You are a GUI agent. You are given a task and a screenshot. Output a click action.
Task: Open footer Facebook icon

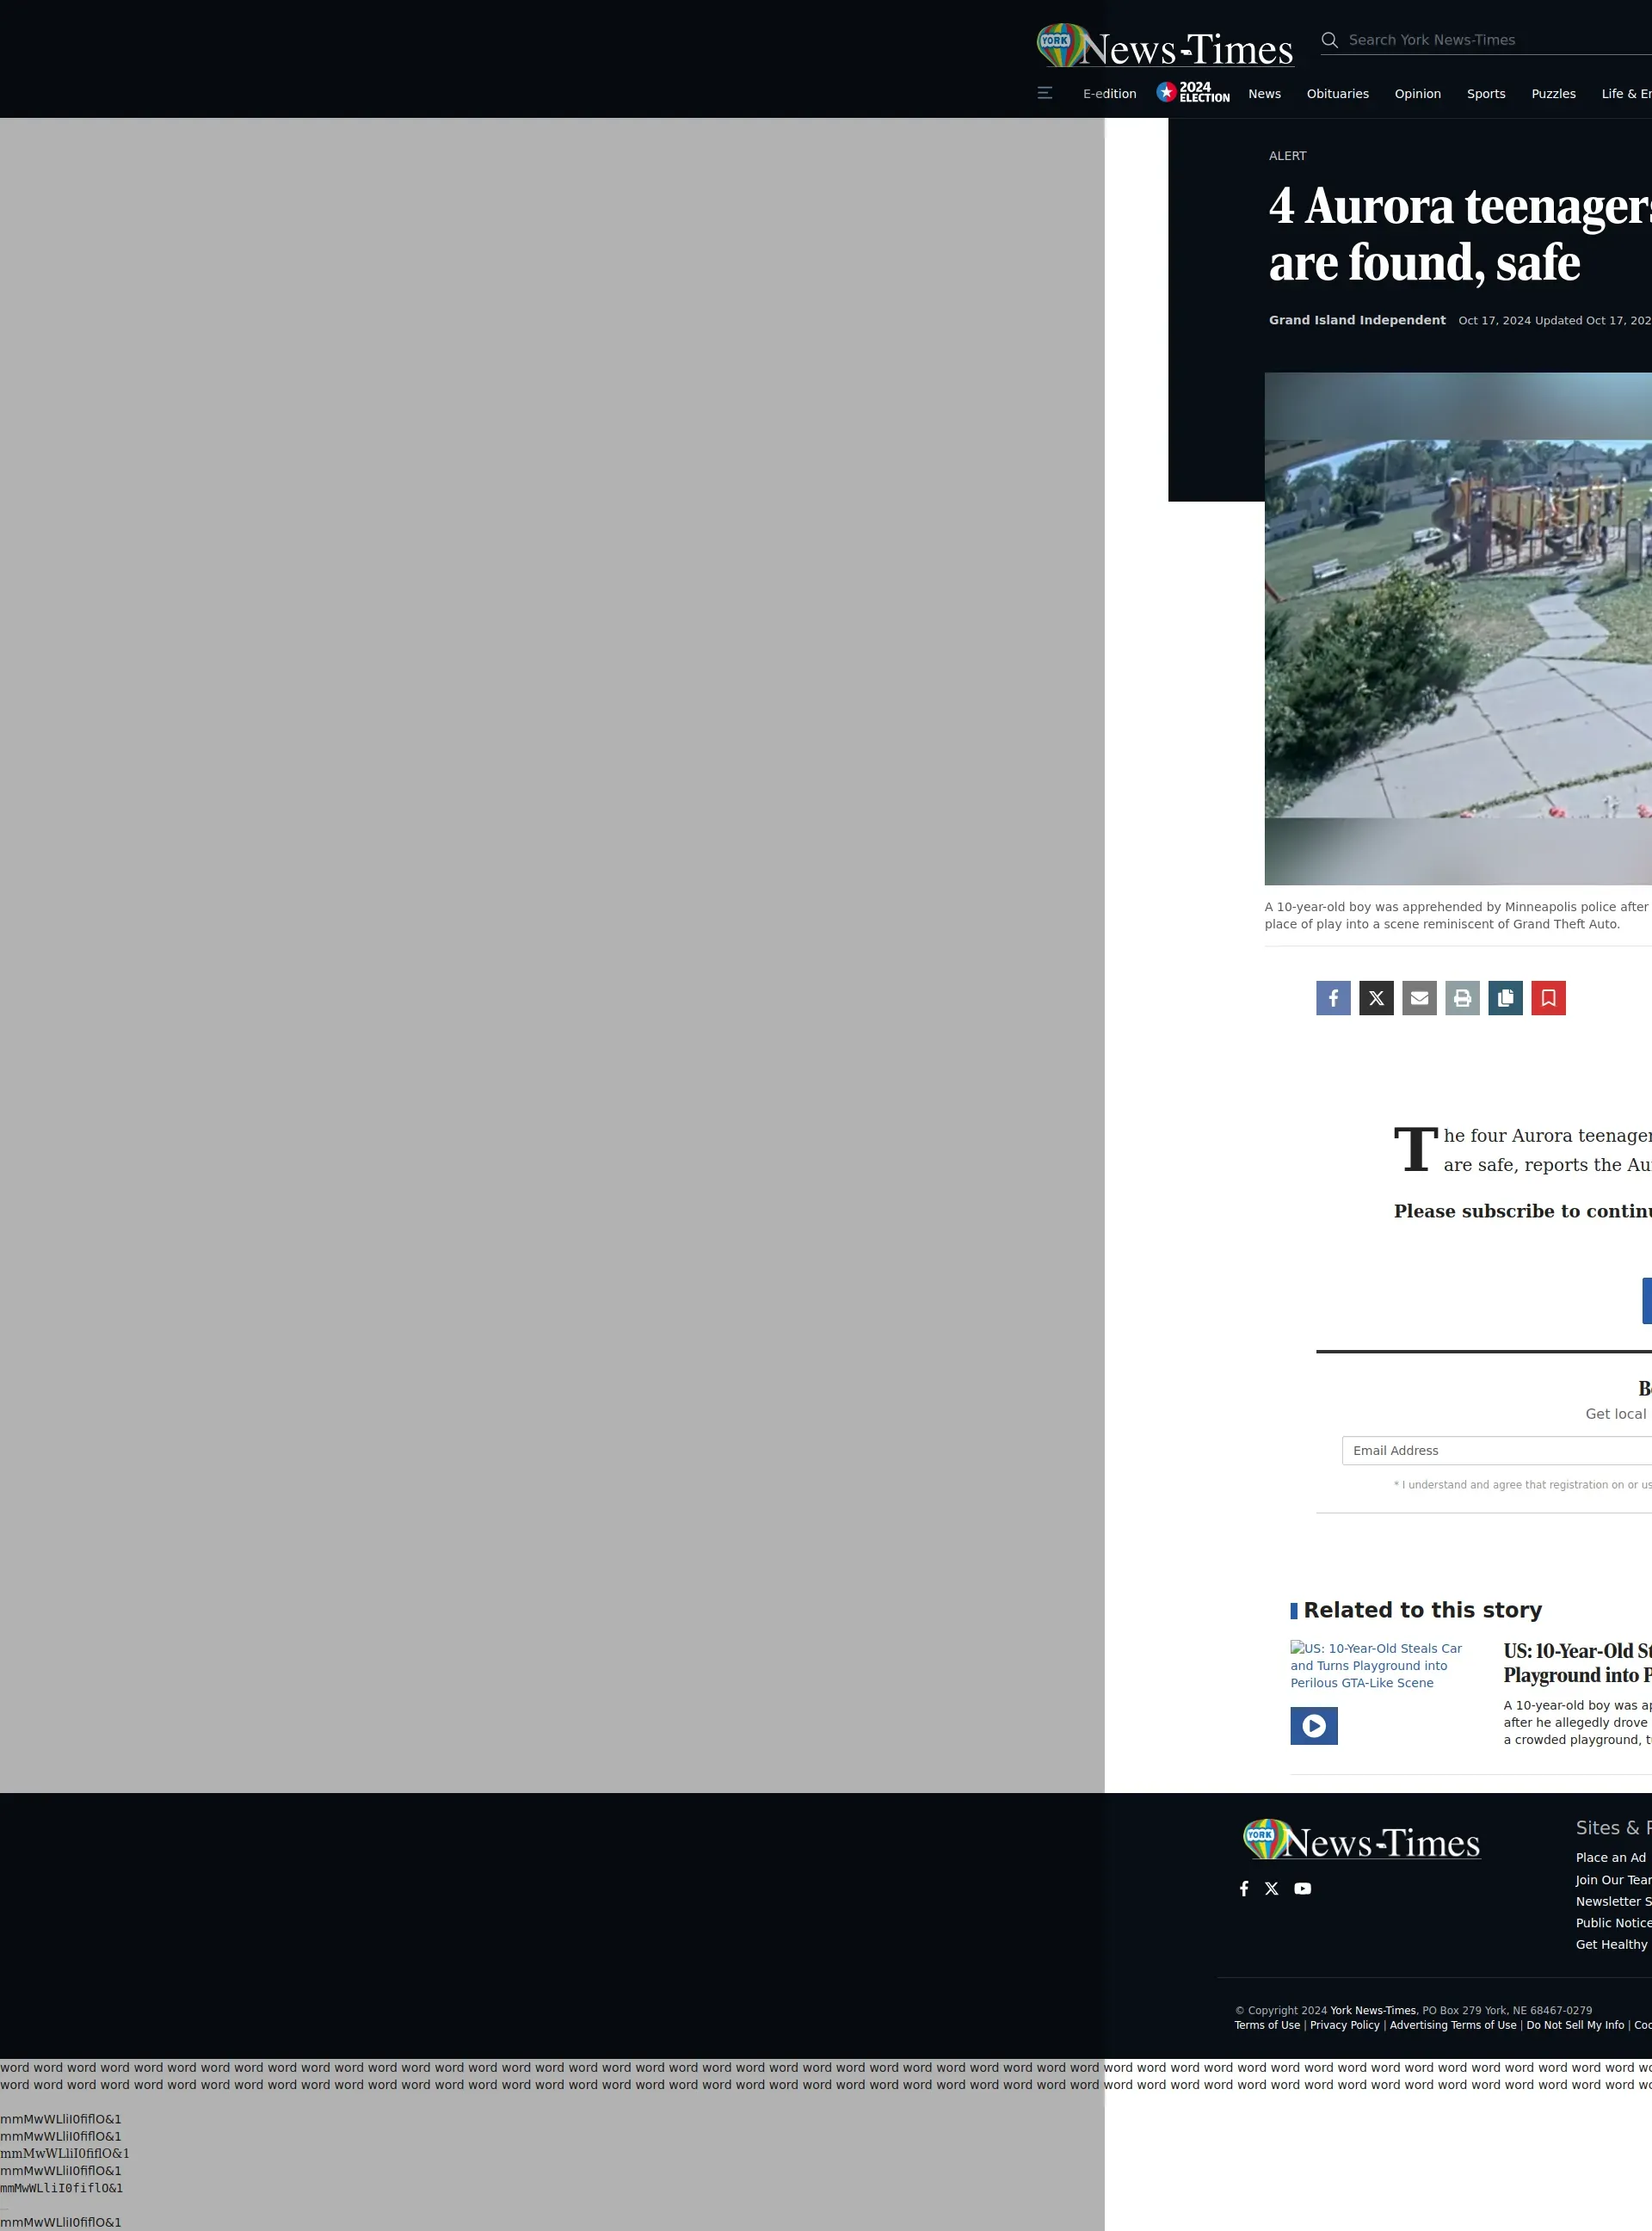tap(1244, 1888)
